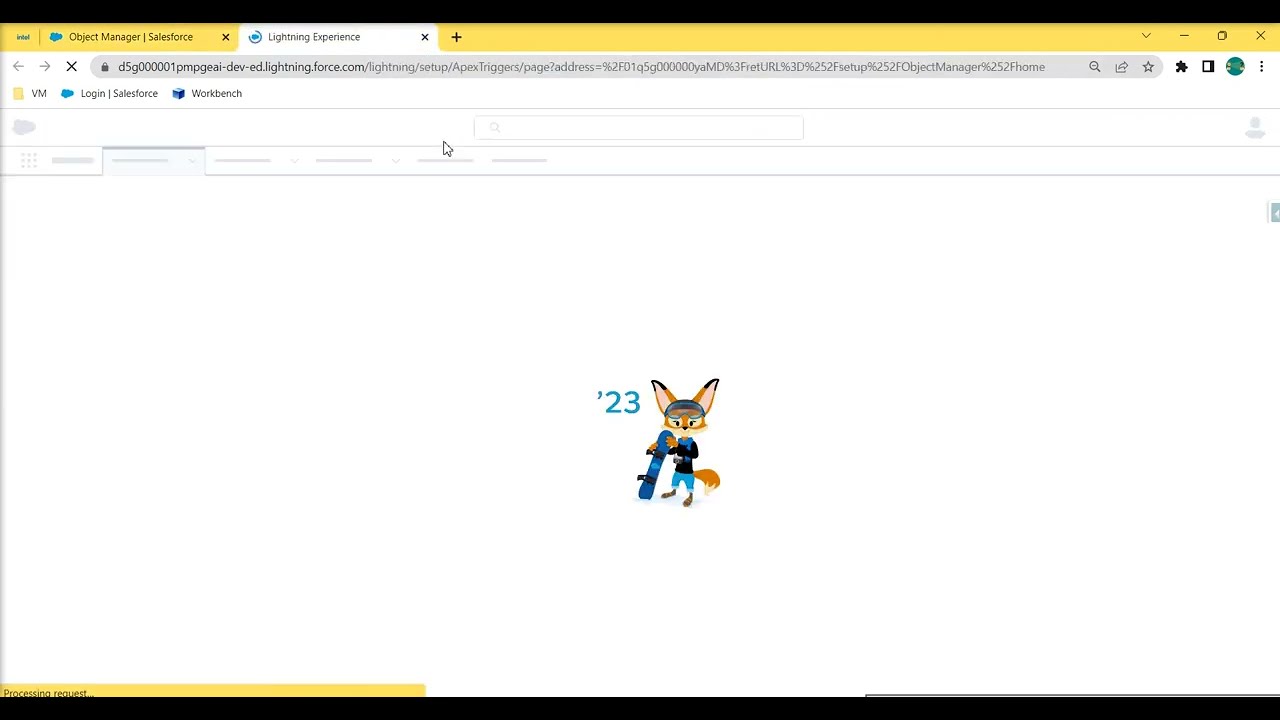This screenshot has height=720, width=1280.
Task: Stop loading the page
Action: (72, 67)
